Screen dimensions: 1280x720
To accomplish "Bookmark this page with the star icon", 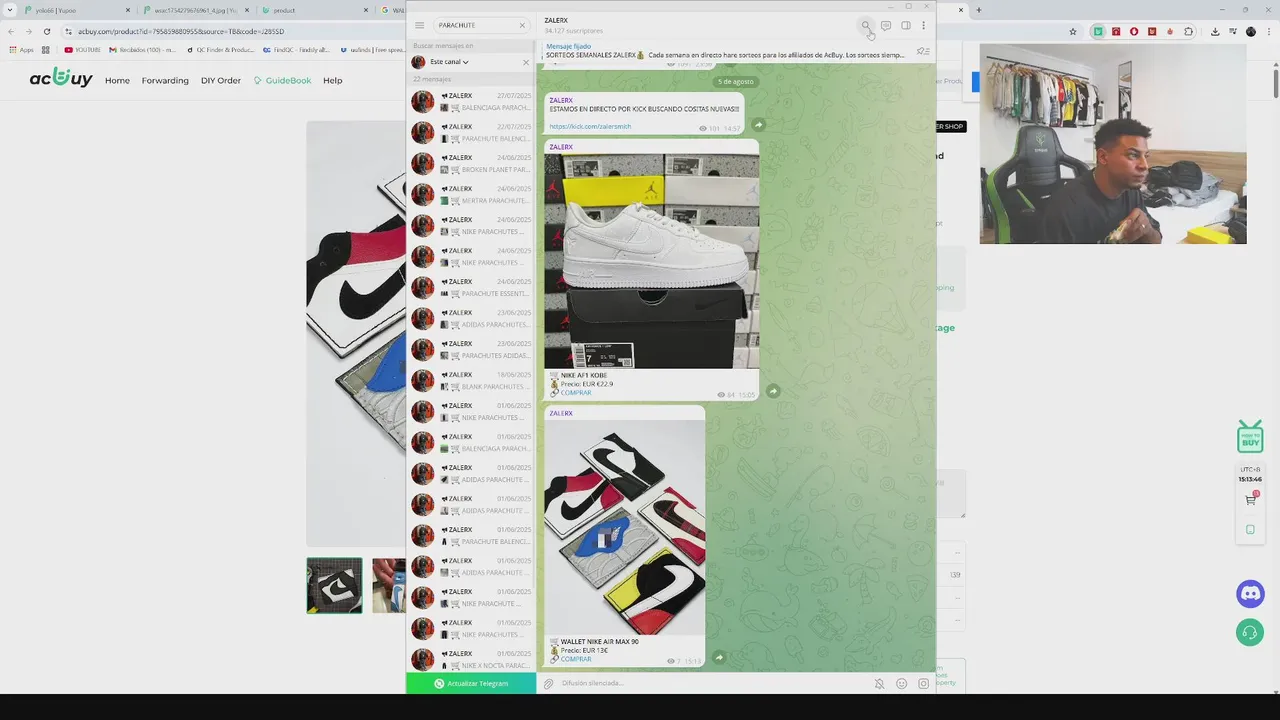I will (1073, 31).
